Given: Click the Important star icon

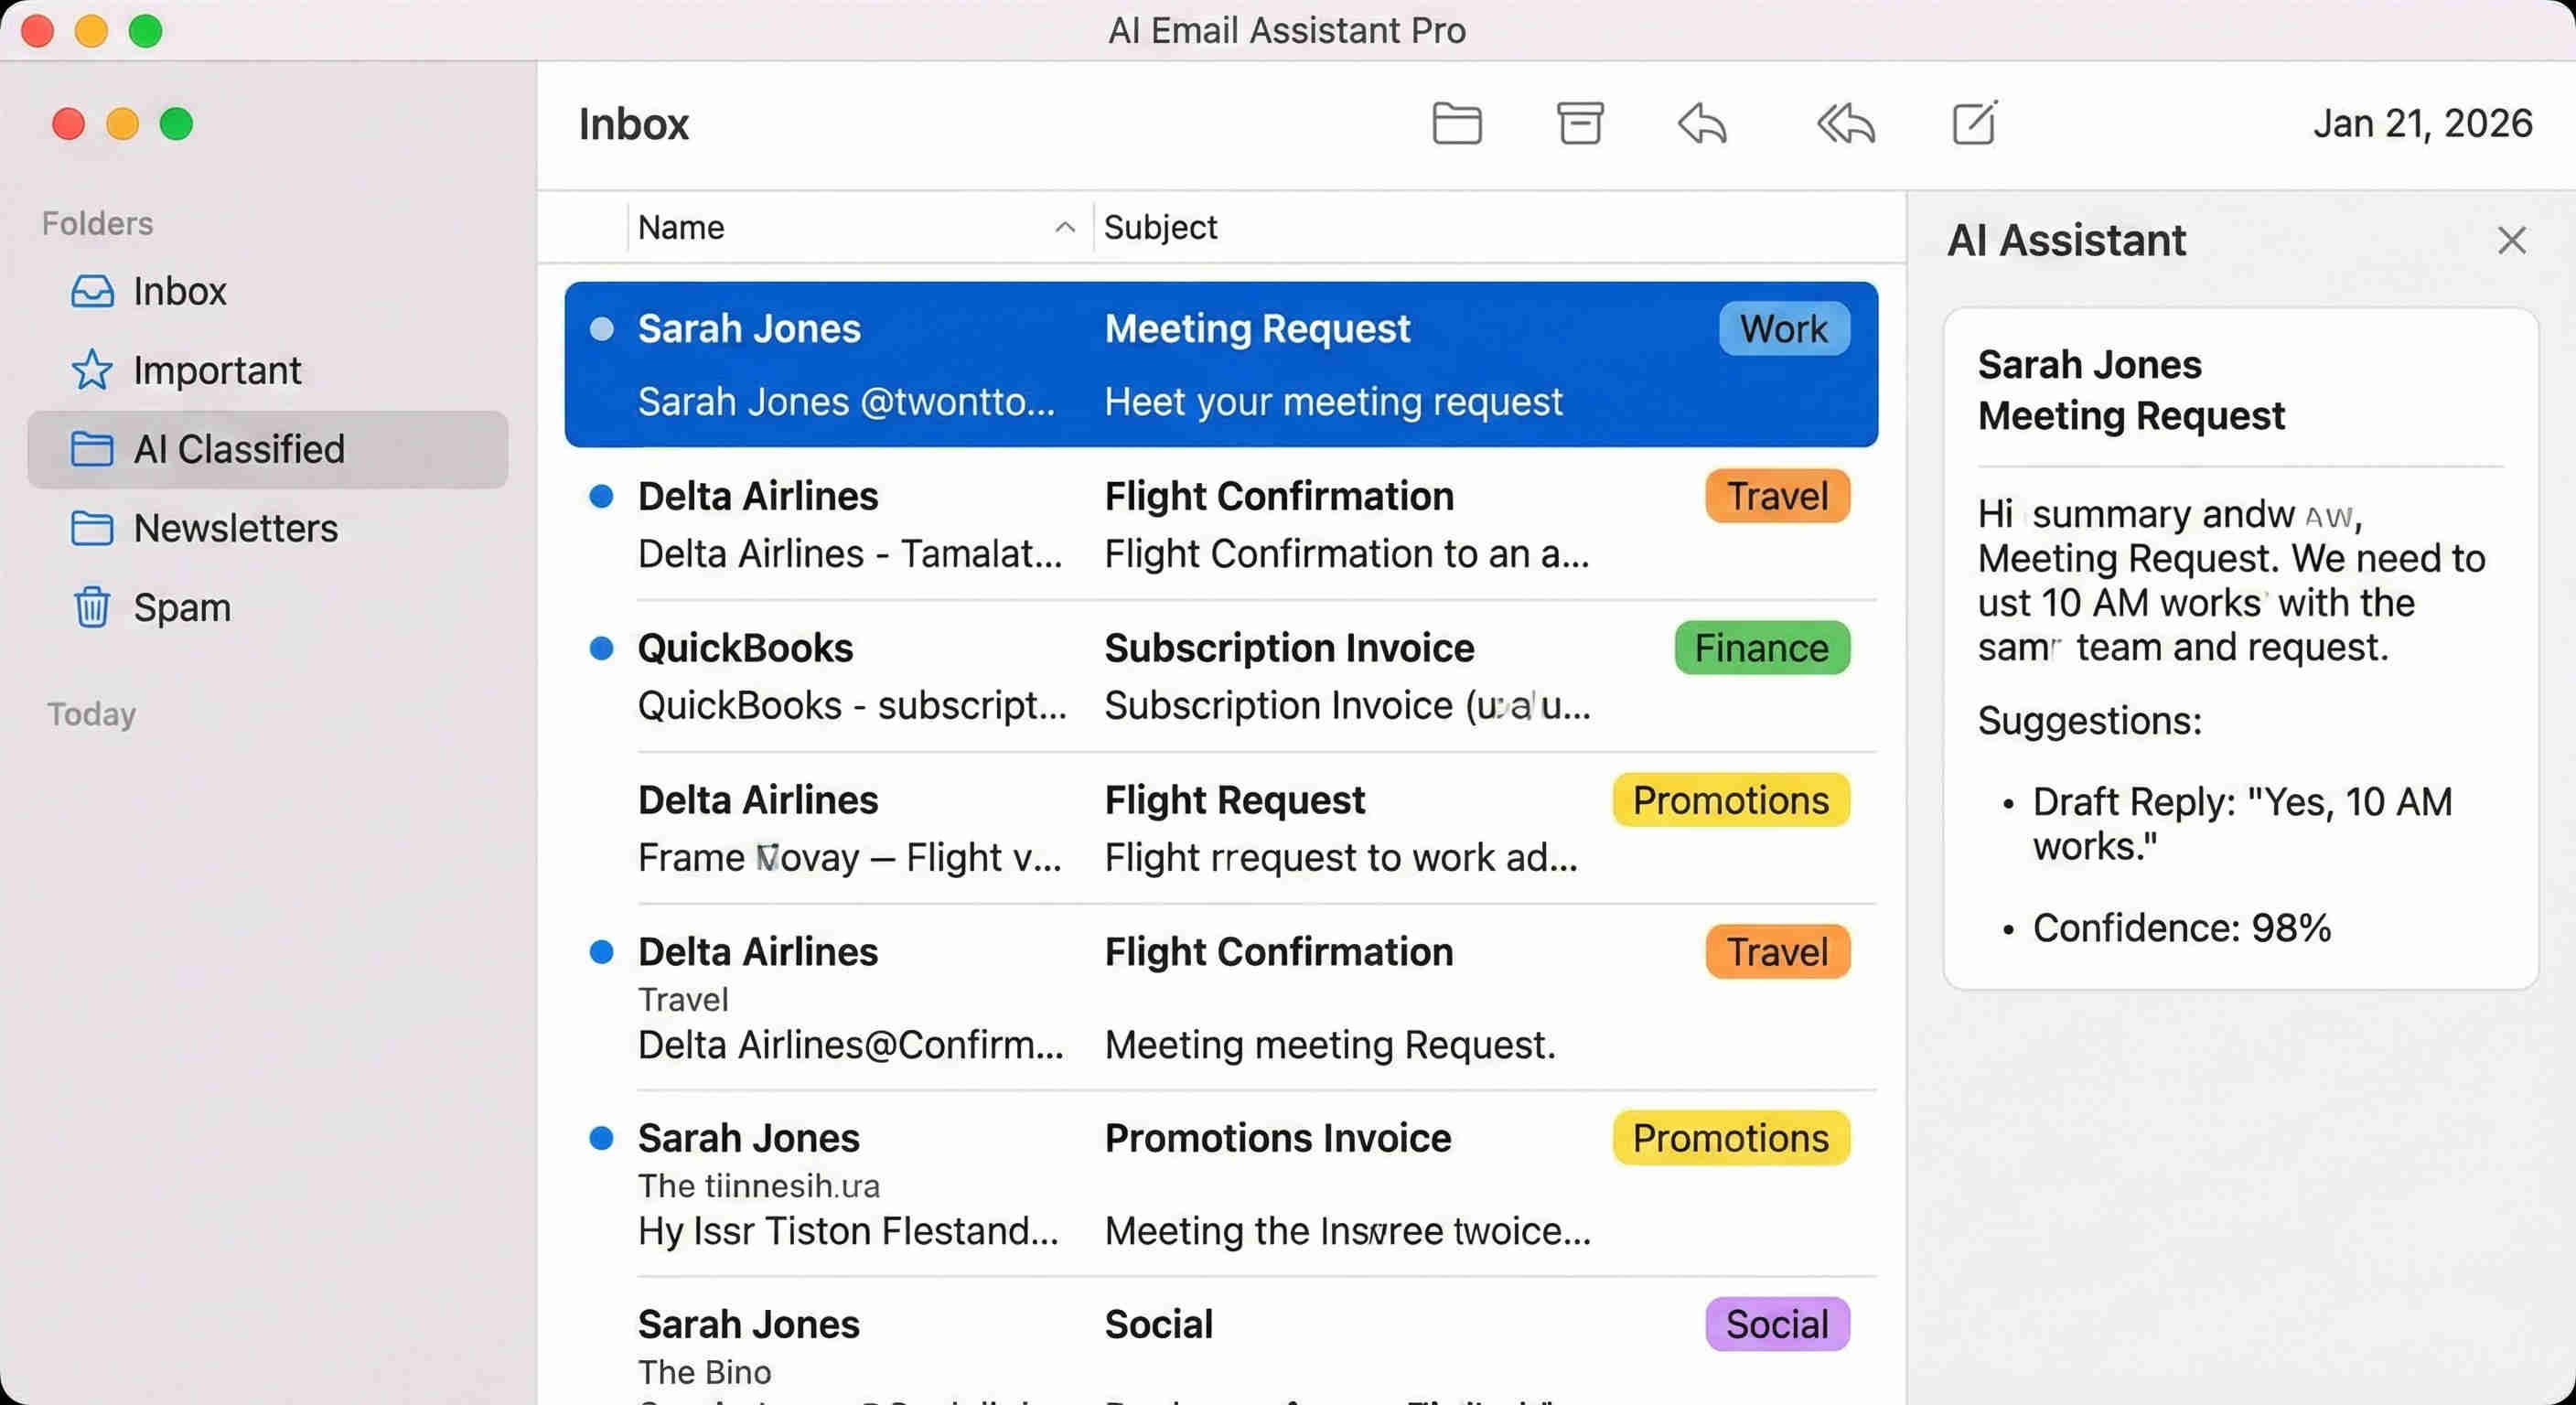Looking at the screenshot, I should tap(92, 370).
